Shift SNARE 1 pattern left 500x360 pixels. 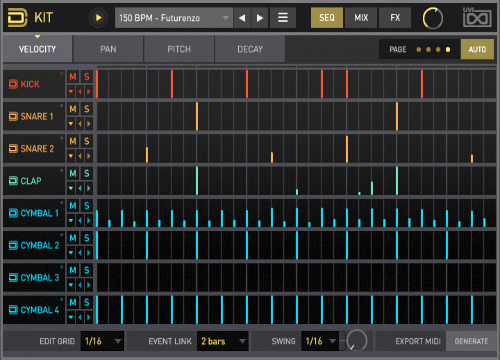[80, 124]
